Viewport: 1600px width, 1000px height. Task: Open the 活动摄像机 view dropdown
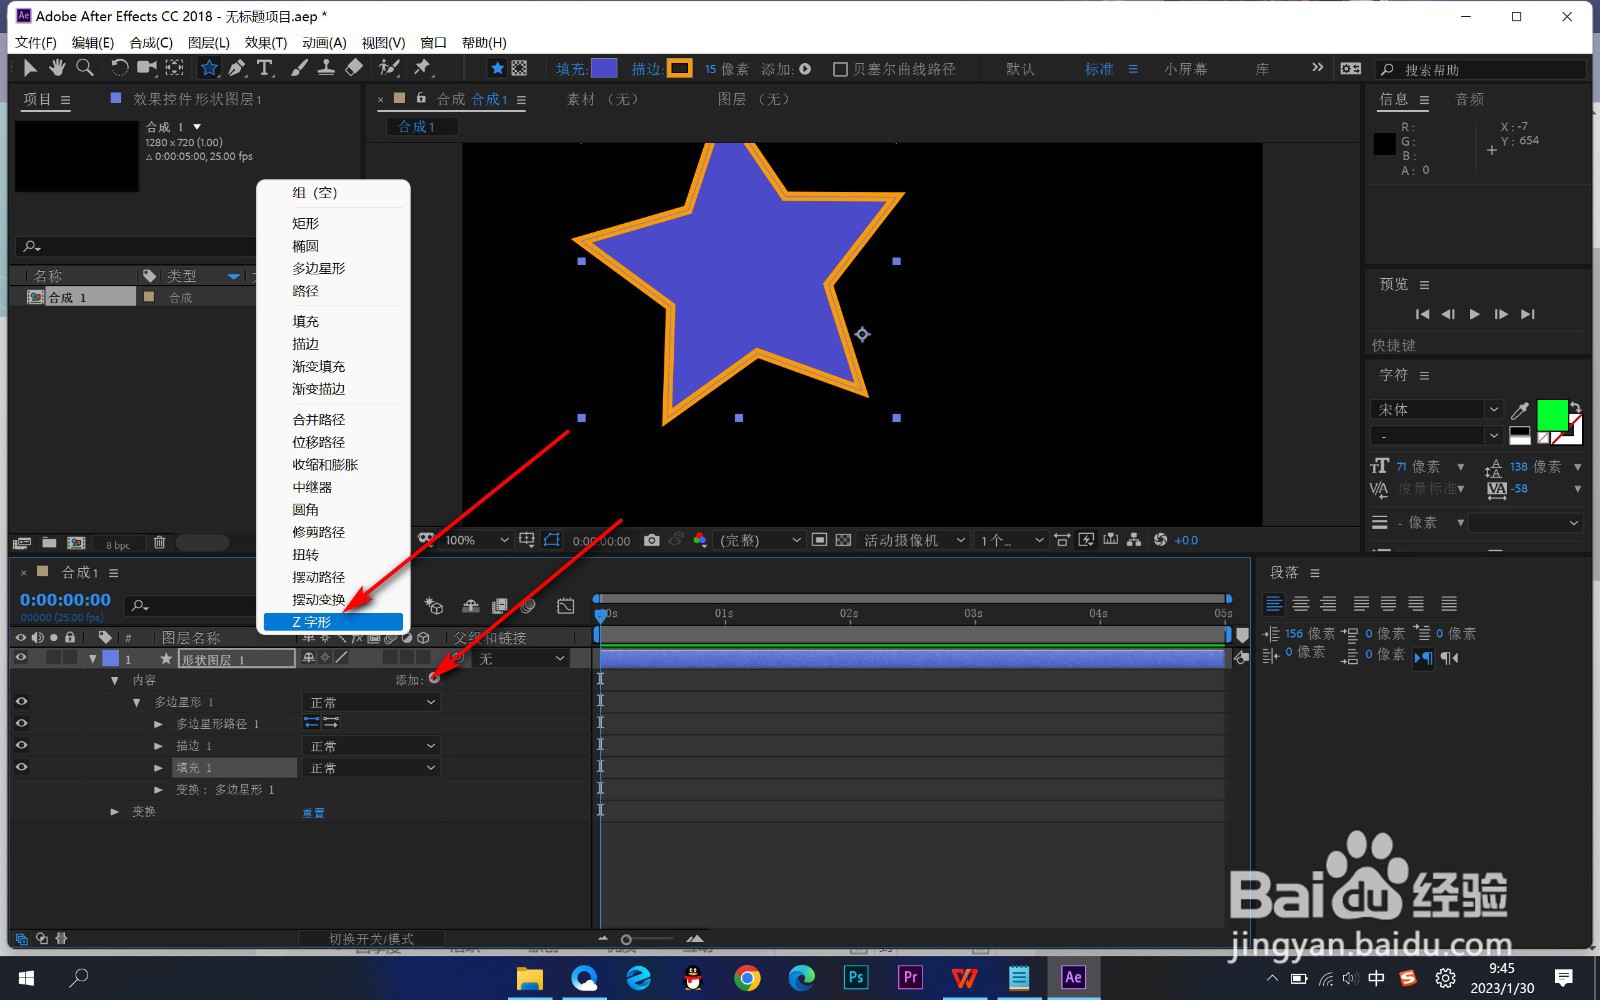[x=914, y=540]
